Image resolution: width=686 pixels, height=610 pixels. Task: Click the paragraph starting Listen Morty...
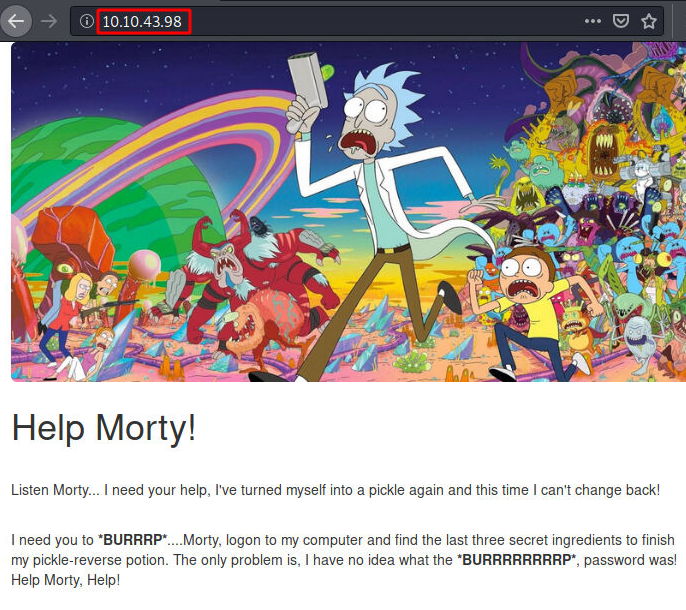(336, 490)
